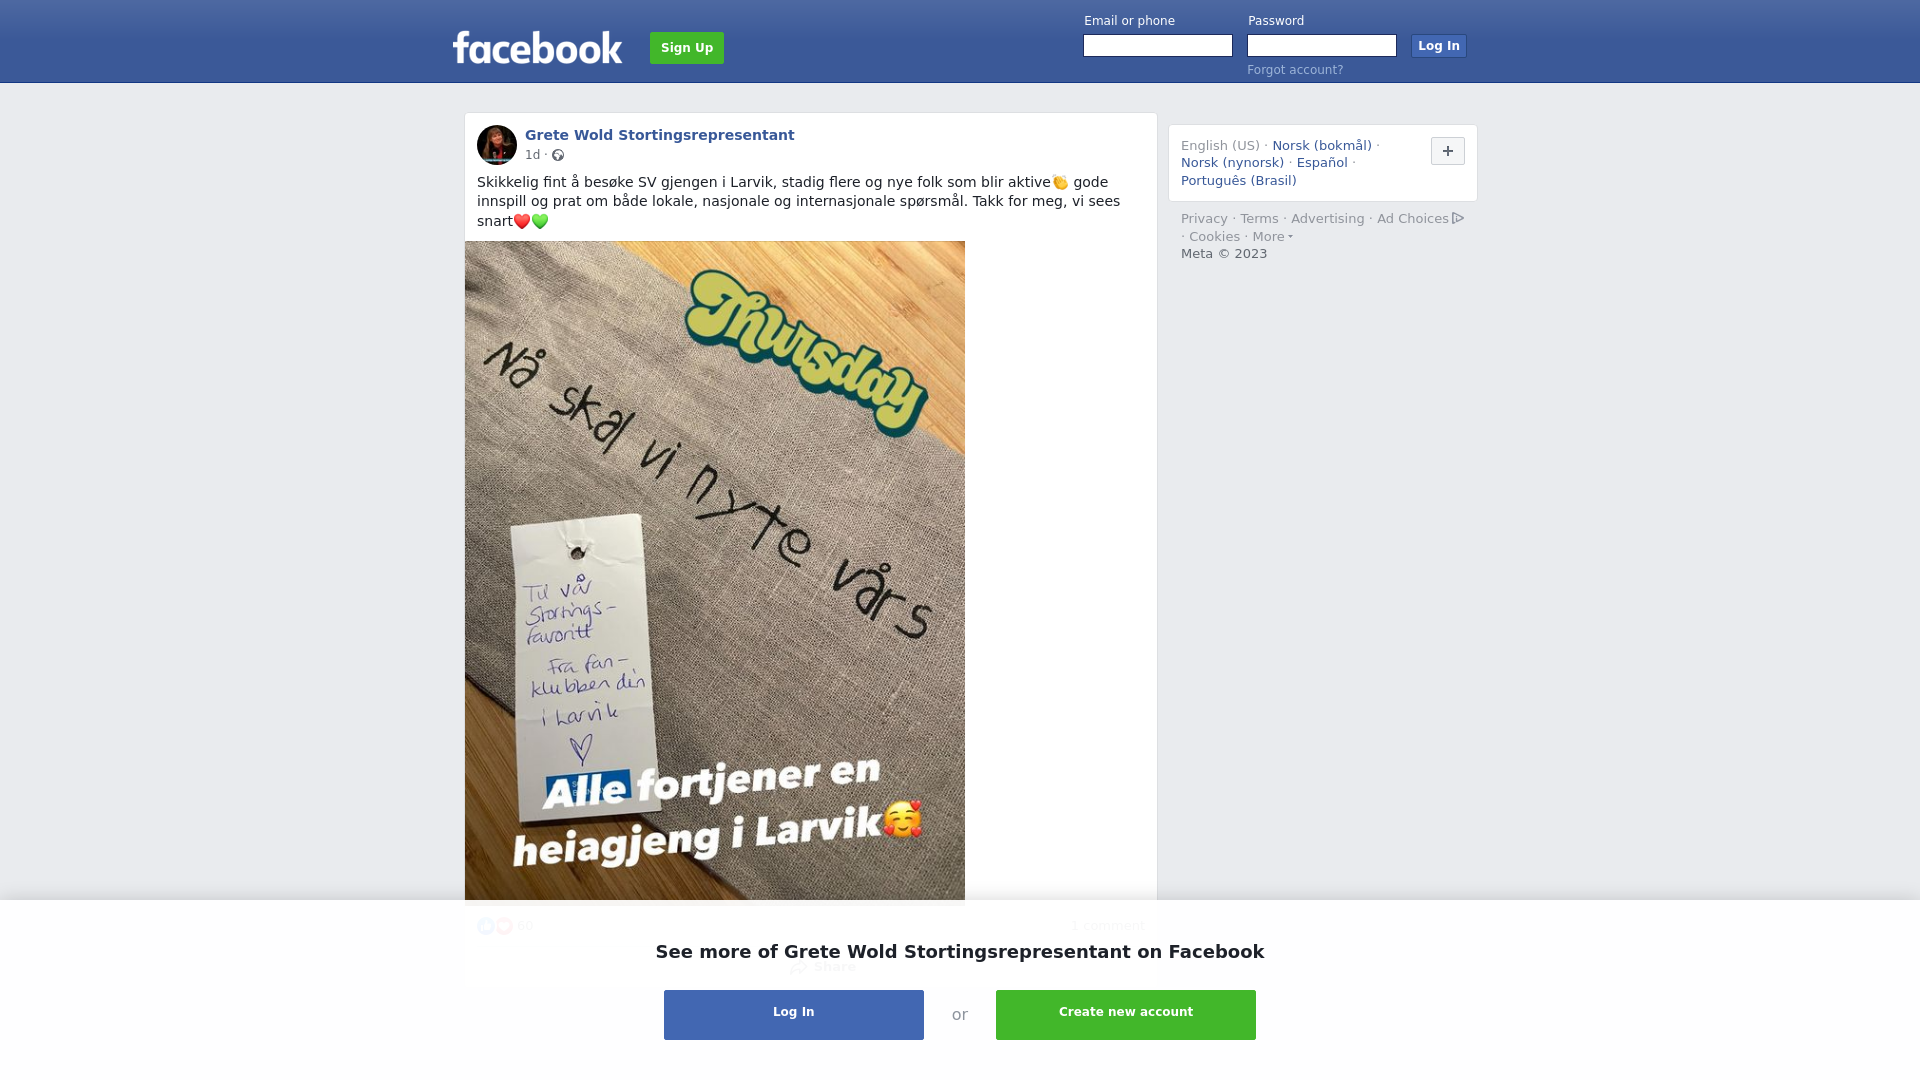Image resolution: width=1920 pixels, height=1080 pixels.
Task: Open Grete Wold's profile picture
Action: (497, 145)
